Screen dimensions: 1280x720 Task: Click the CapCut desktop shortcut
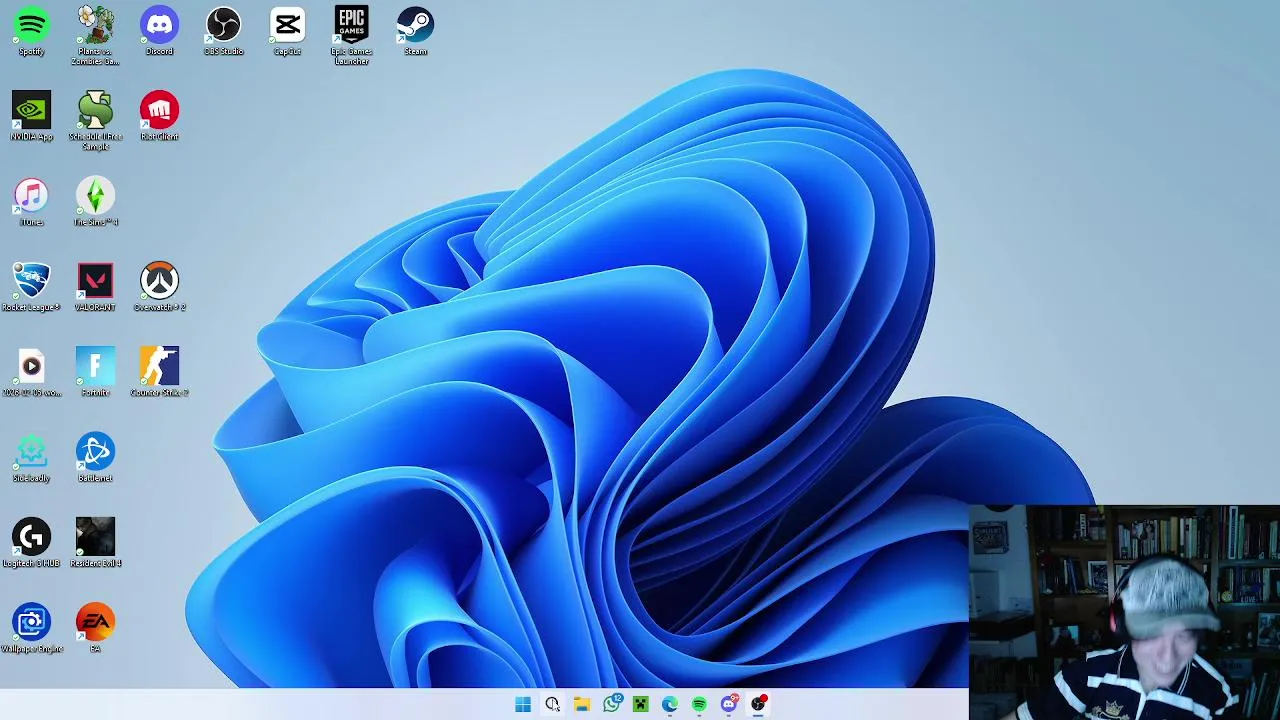point(287,31)
